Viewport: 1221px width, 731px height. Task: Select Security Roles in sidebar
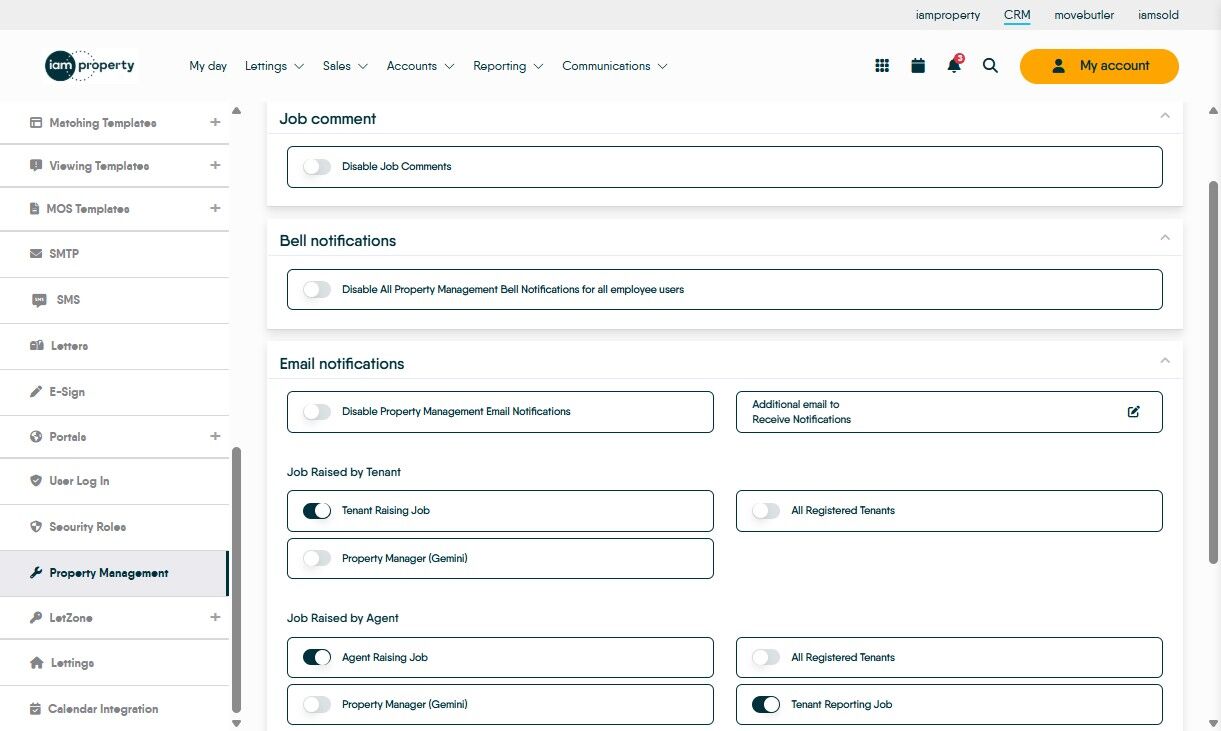[x=88, y=527]
